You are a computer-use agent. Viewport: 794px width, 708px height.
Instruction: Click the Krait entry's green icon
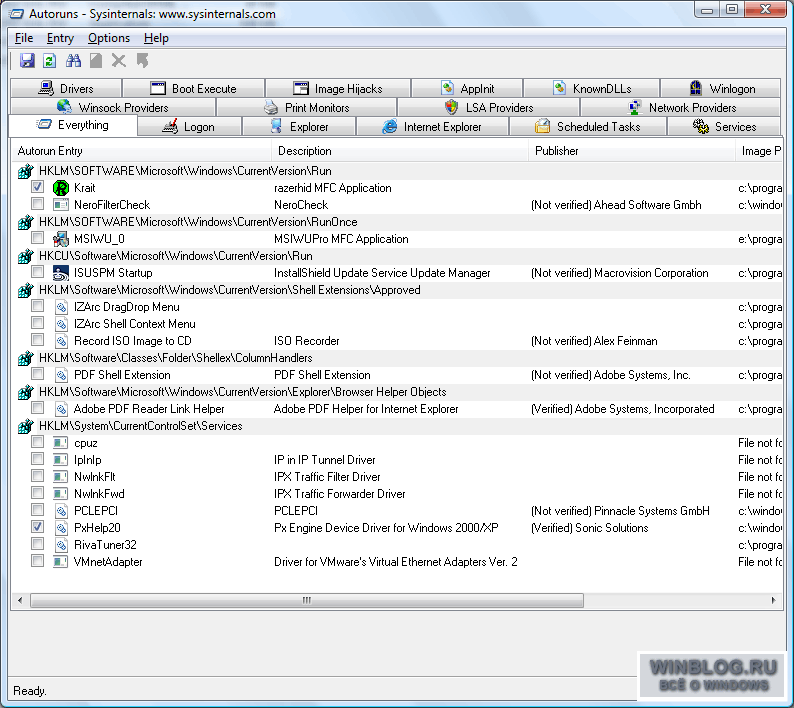tap(61, 188)
